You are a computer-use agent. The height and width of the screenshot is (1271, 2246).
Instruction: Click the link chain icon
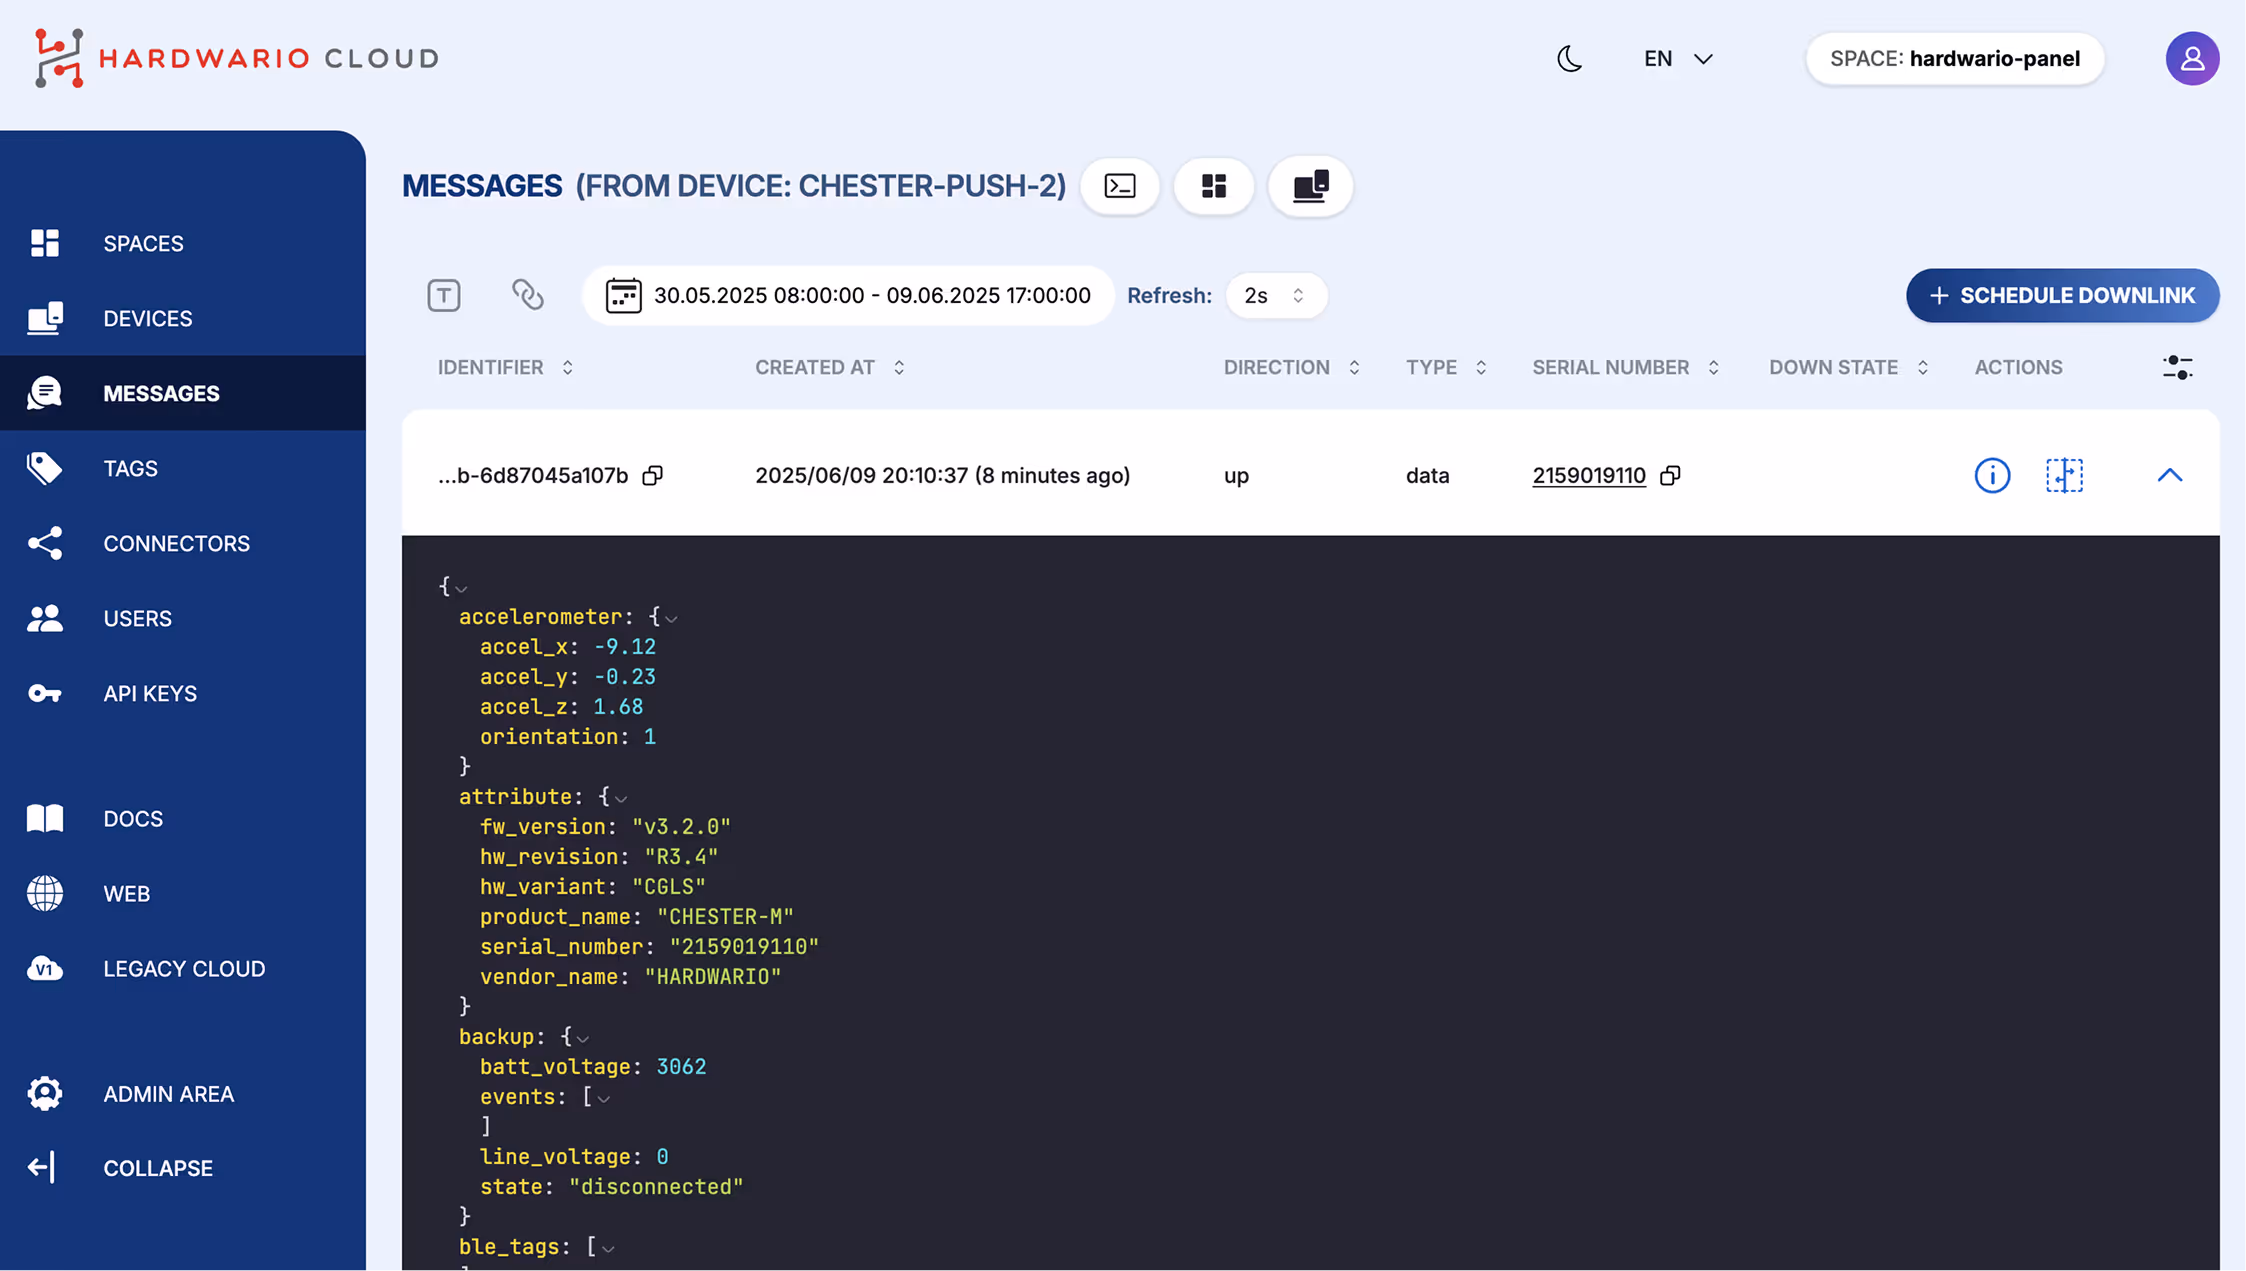point(528,295)
